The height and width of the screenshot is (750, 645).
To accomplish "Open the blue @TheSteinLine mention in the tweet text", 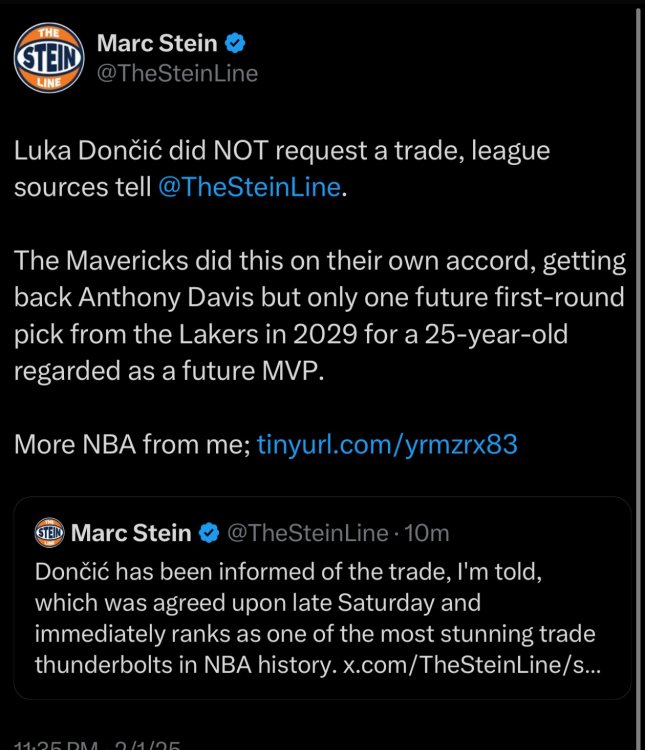I will coord(249,187).
